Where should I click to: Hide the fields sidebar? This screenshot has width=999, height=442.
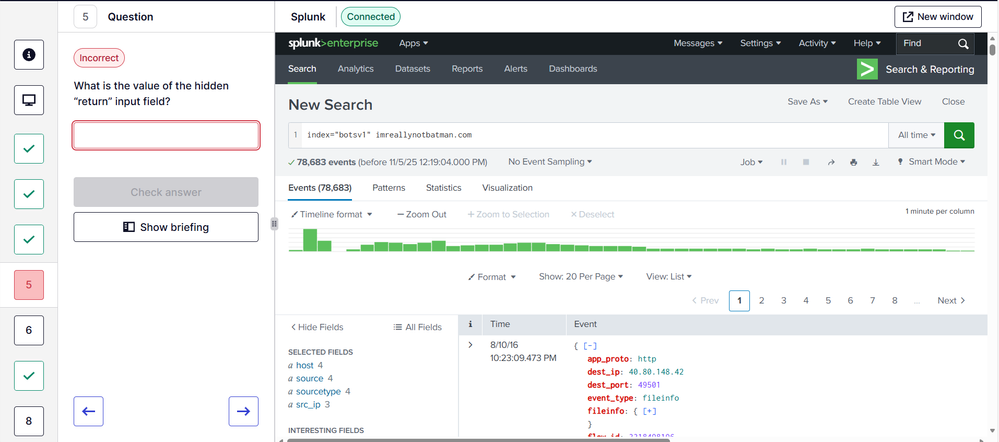[x=317, y=327]
